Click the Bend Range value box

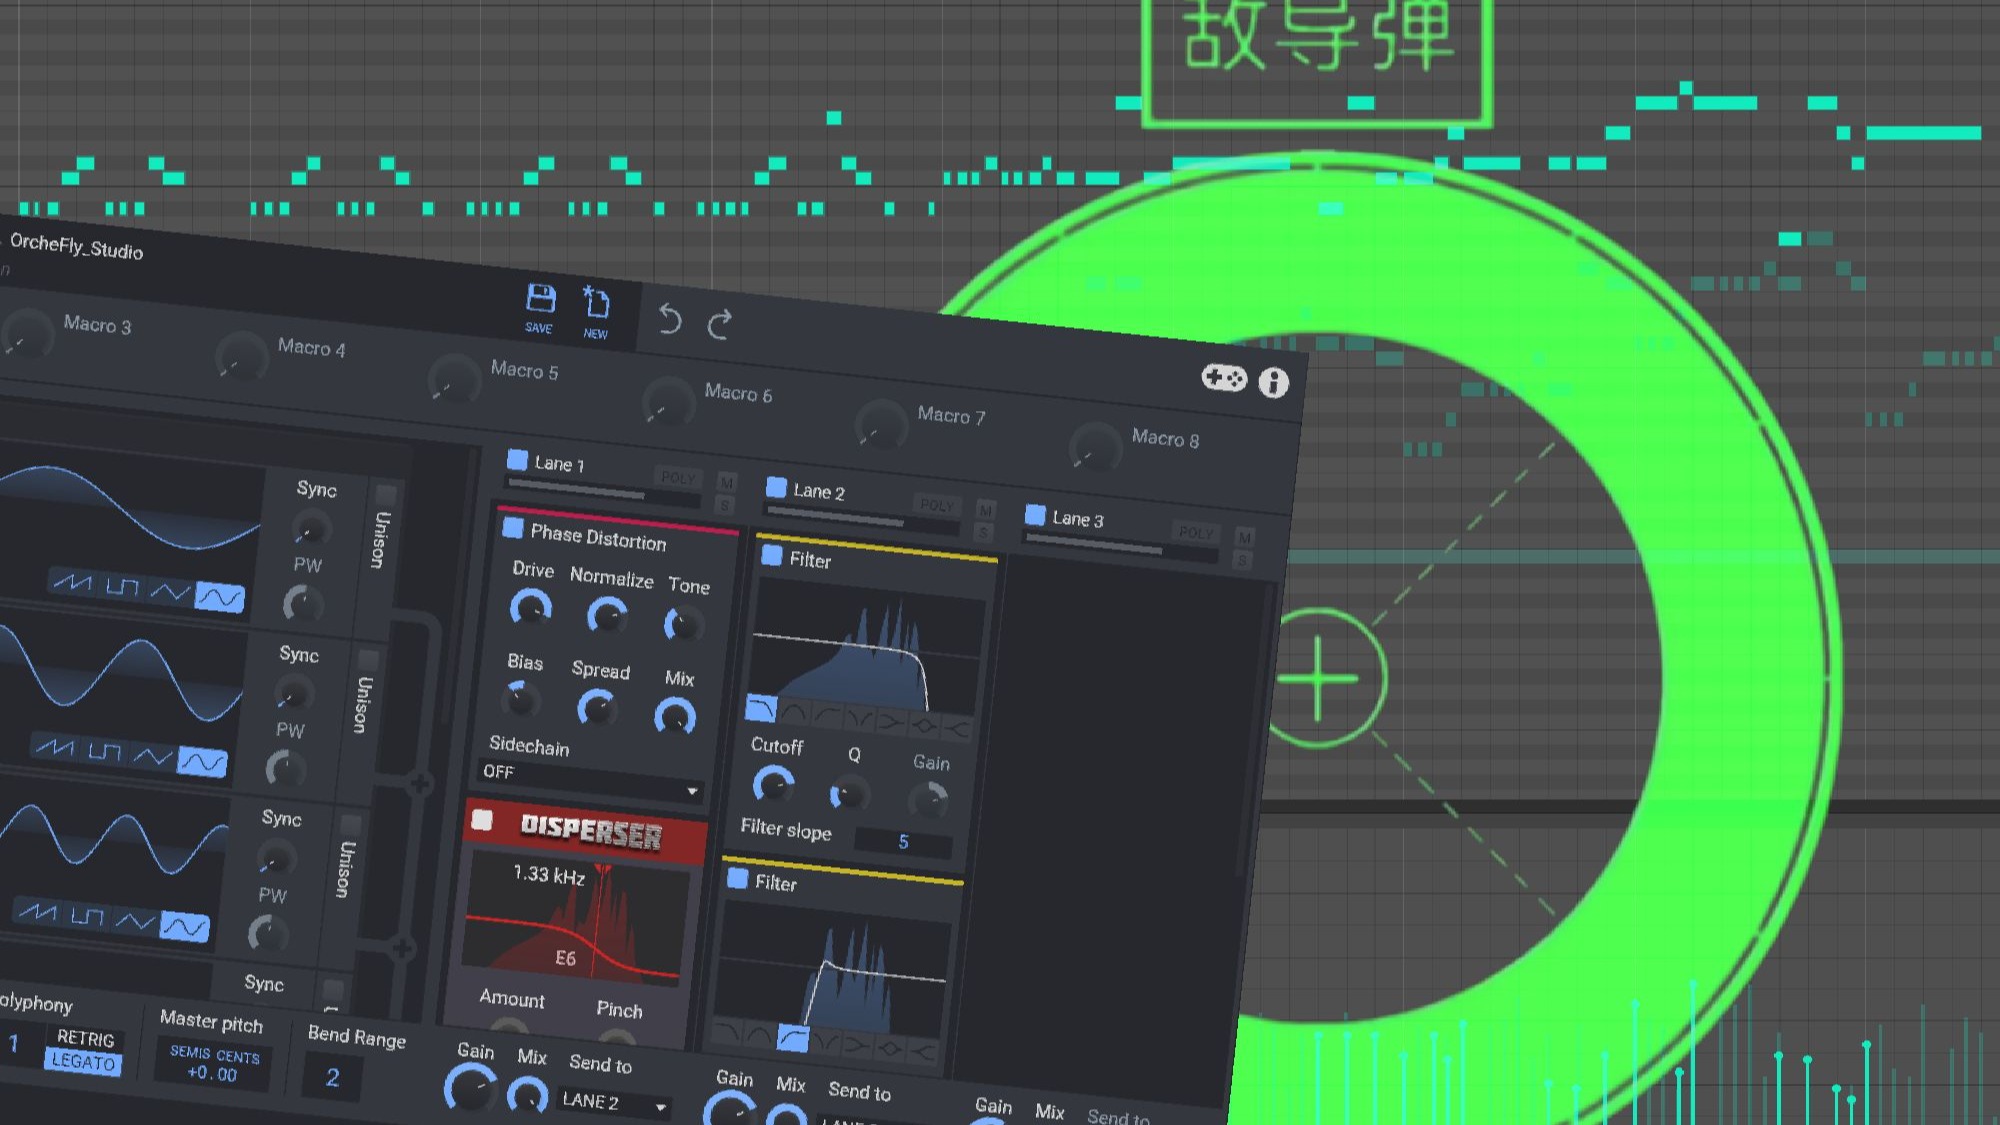(332, 1077)
